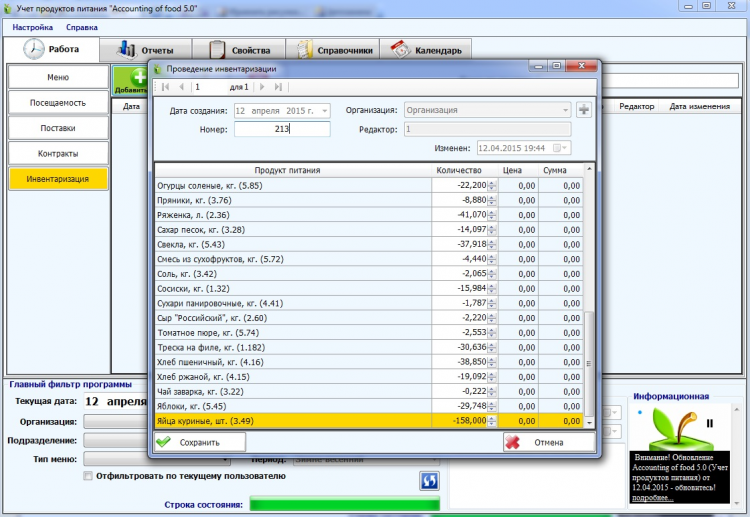Click the Отмена button
The height and width of the screenshot is (517, 750).
click(x=549, y=442)
